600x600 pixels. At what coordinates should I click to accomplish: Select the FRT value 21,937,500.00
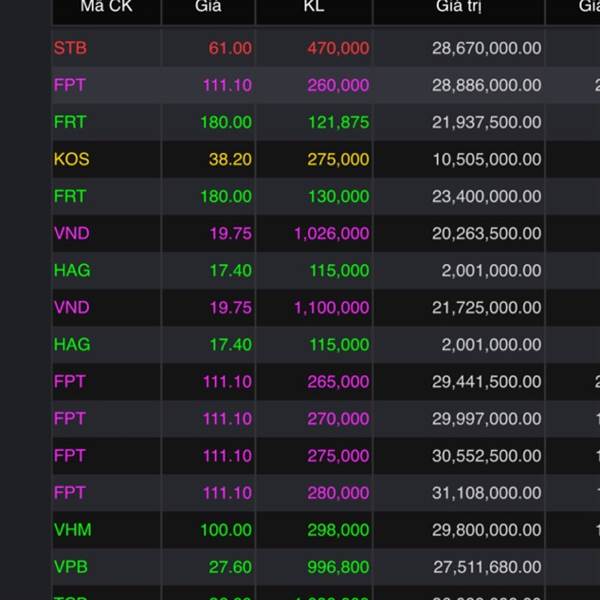(487, 122)
